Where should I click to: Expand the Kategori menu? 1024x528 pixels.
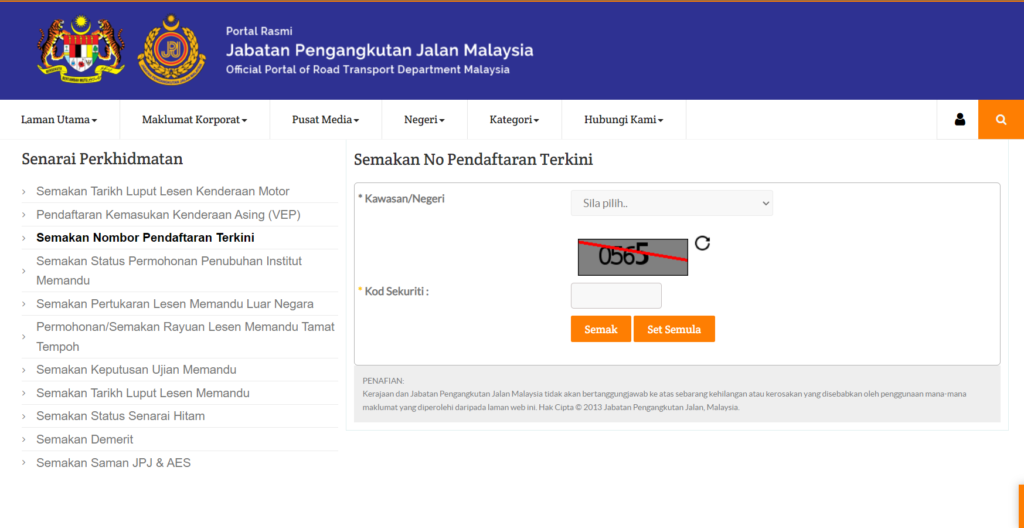(x=514, y=120)
